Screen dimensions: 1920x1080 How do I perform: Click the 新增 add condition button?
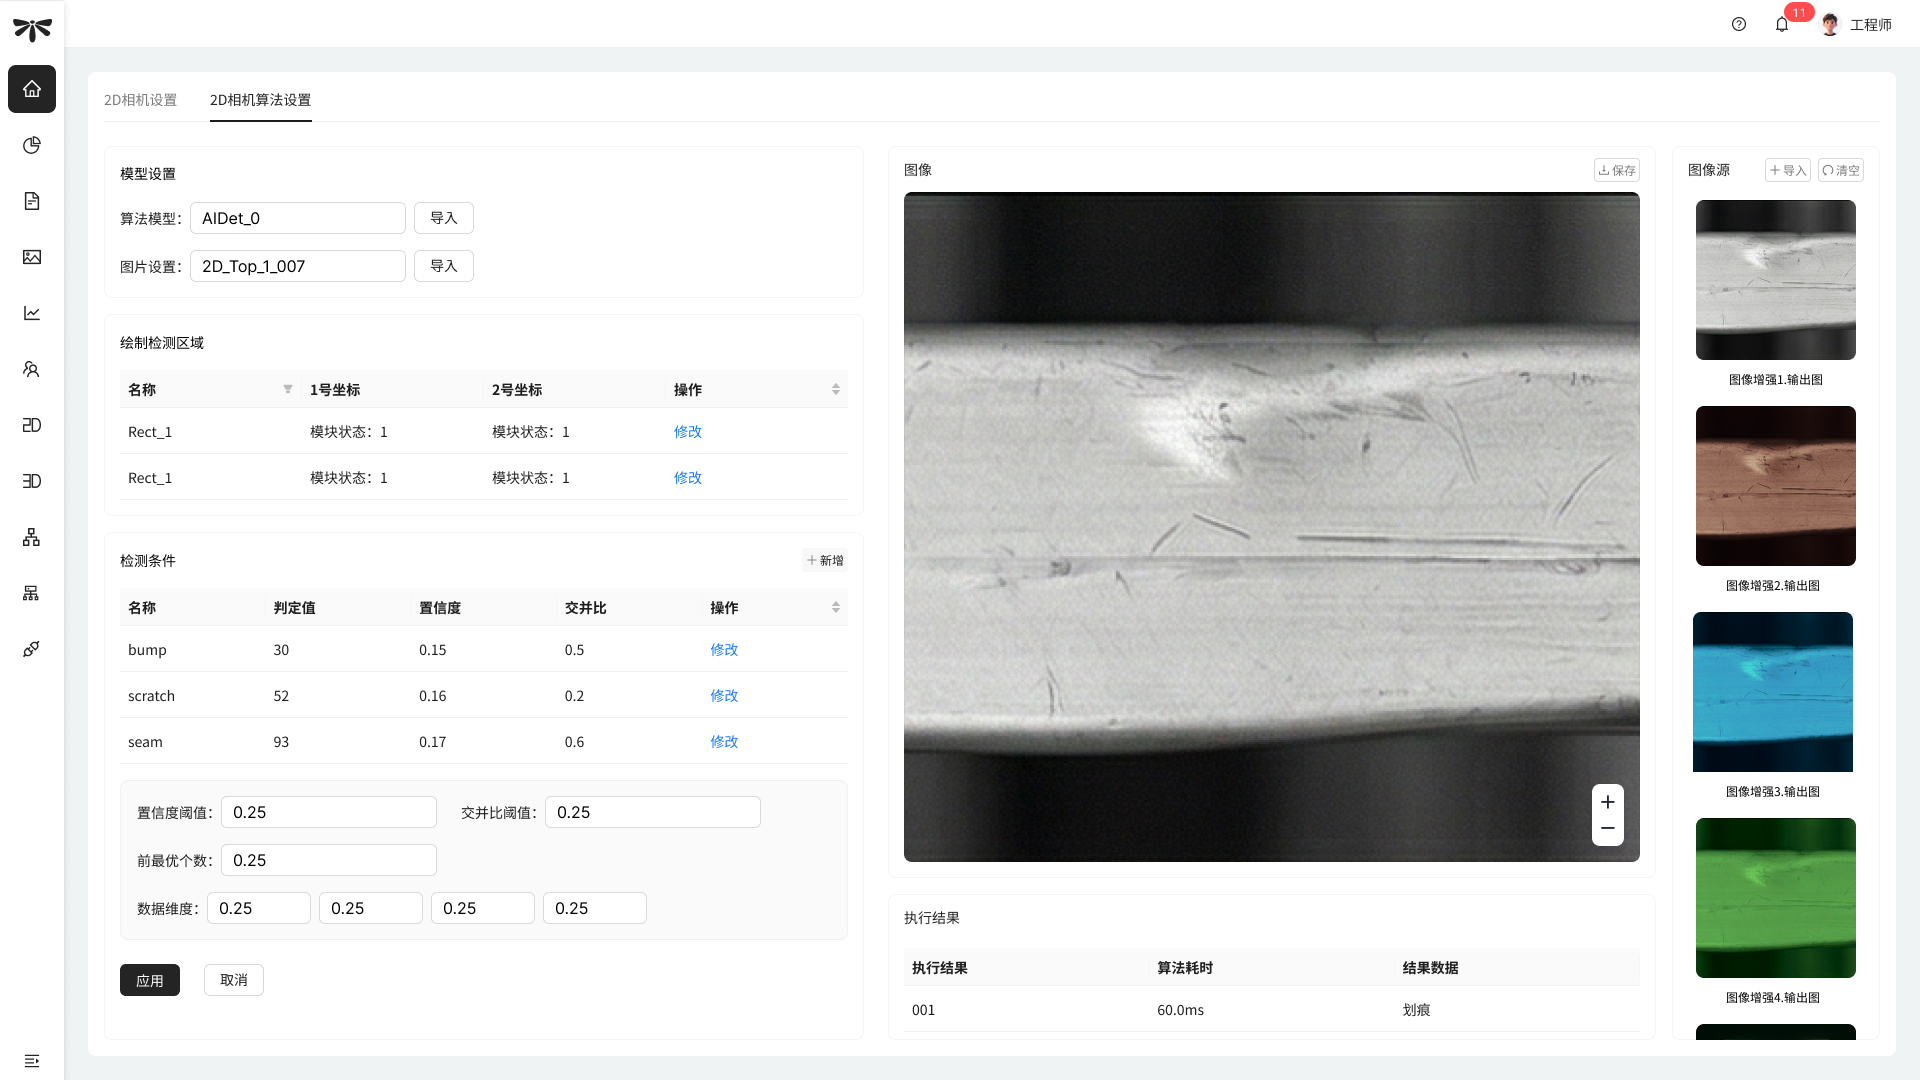825,561
